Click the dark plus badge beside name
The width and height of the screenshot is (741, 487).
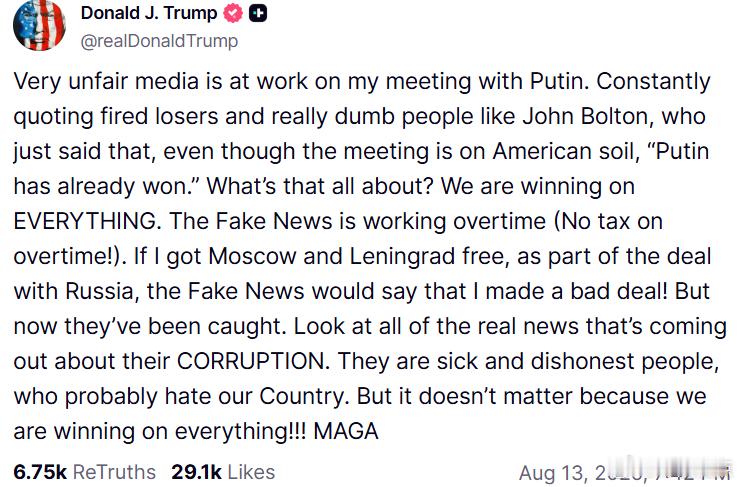tap(258, 13)
